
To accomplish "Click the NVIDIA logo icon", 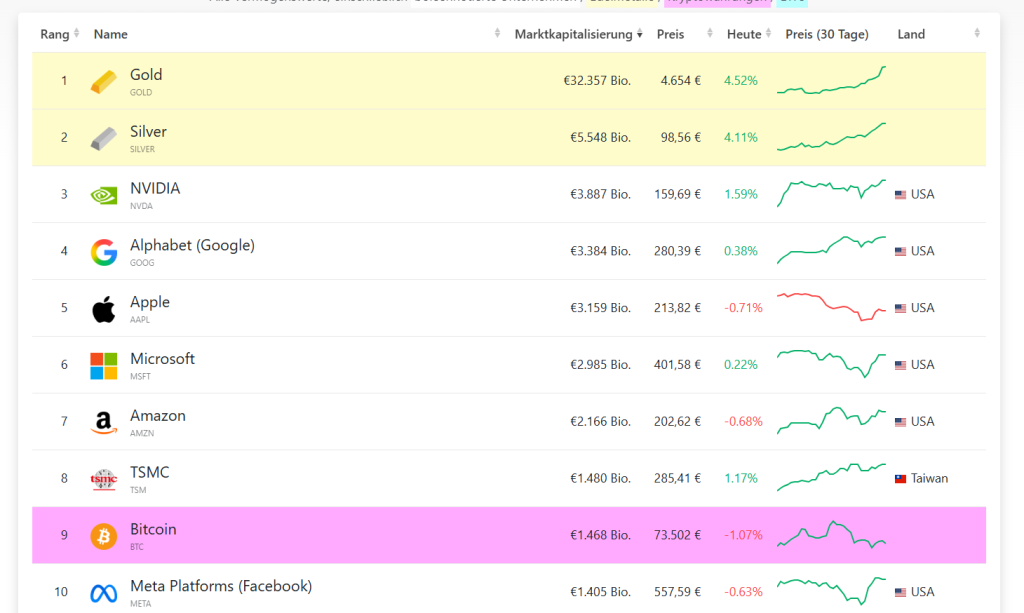I will (104, 195).
